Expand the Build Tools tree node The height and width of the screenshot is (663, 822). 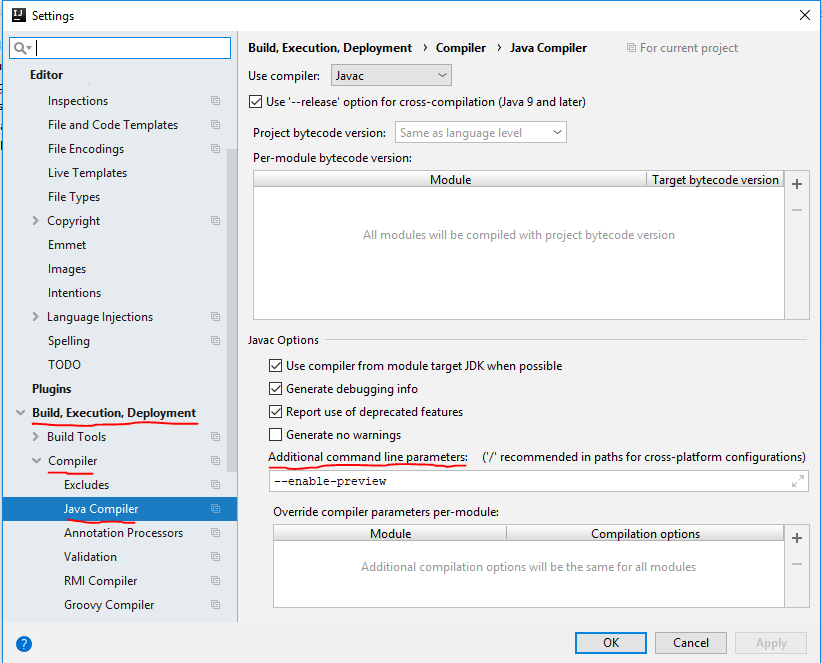click(x=37, y=437)
